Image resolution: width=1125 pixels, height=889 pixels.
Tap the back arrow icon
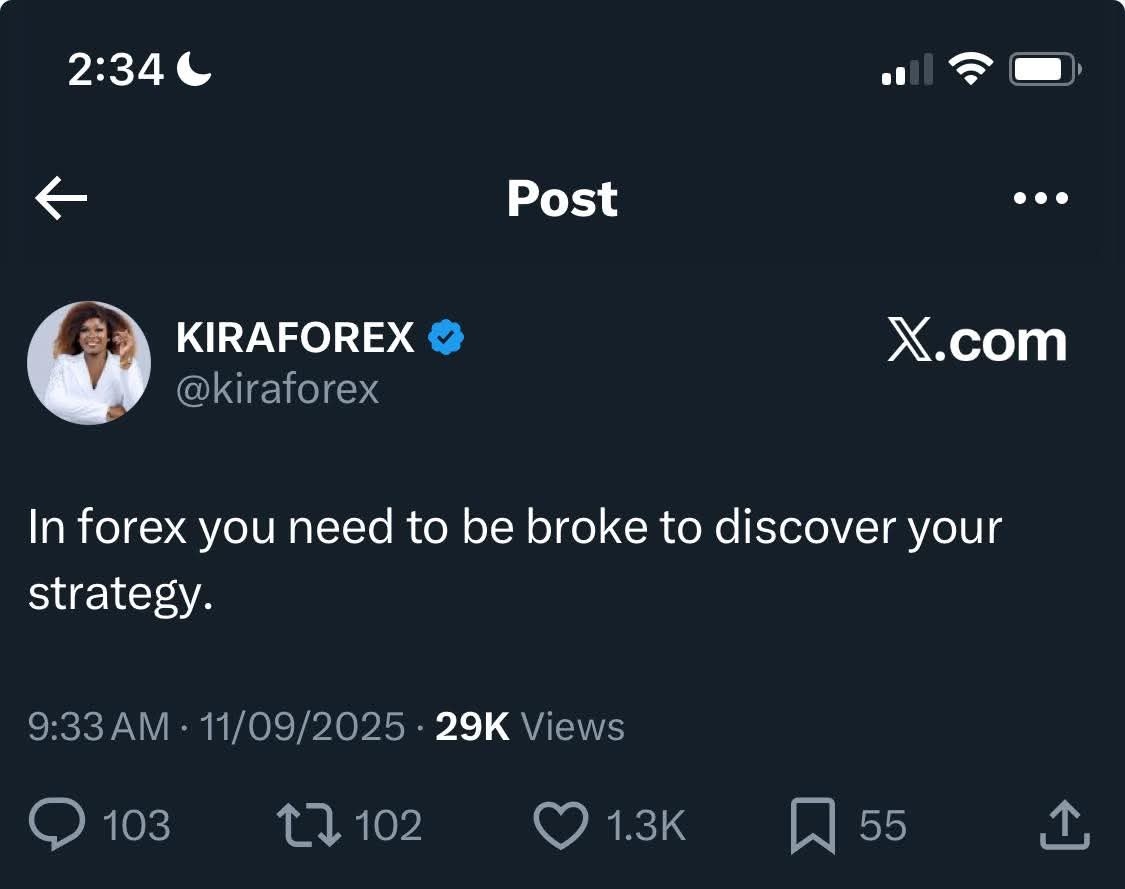(x=61, y=198)
